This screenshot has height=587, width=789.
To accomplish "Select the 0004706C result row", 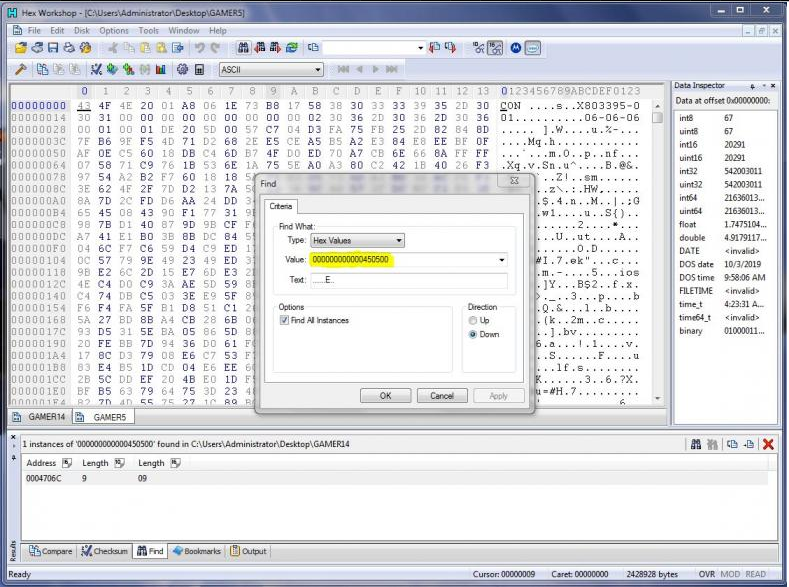I will pos(42,478).
